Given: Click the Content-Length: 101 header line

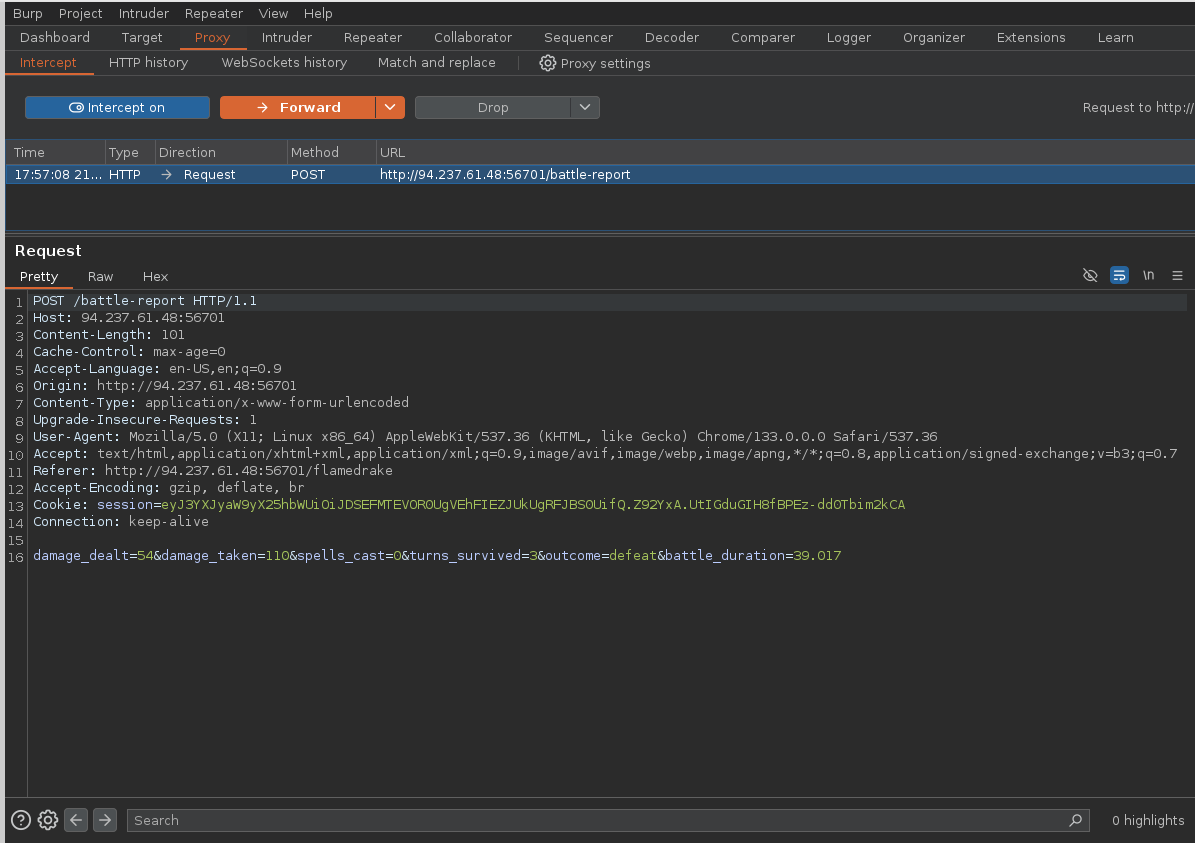Looking at the screenshot, I should pyautogui.click(x=108, y=335).
